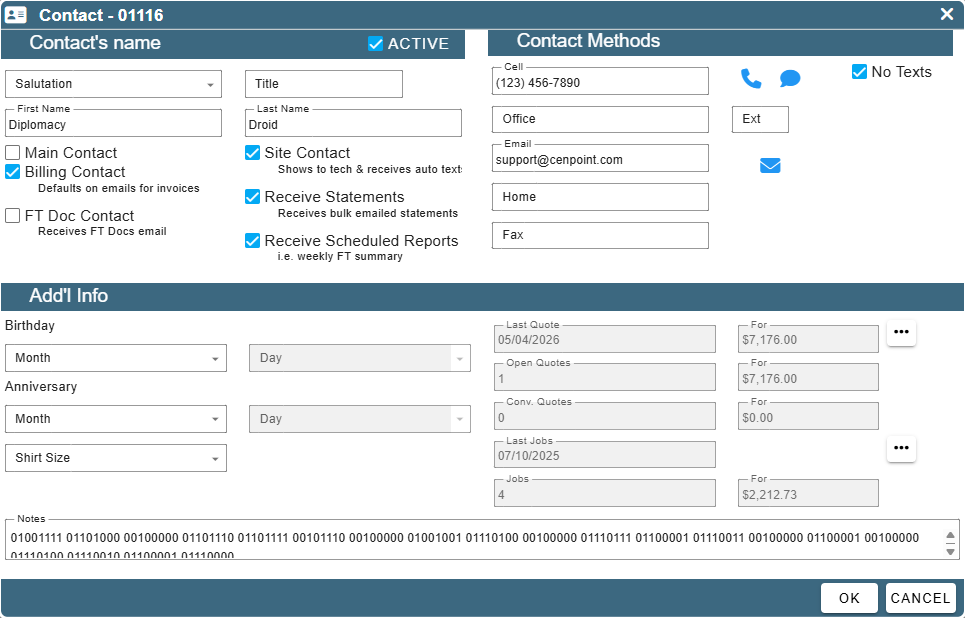Click notes scrollbar down arrow
965x618 pixels.
[950, 552]
